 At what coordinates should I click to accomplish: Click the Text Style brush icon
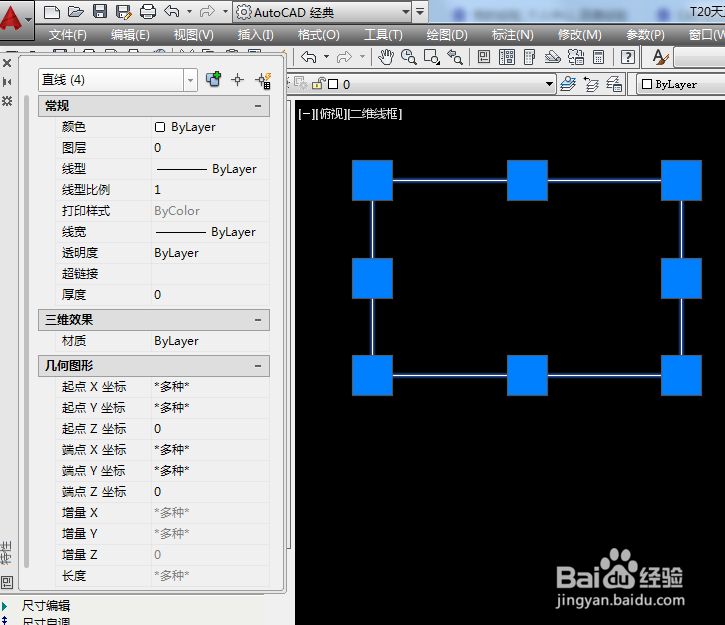660,57
